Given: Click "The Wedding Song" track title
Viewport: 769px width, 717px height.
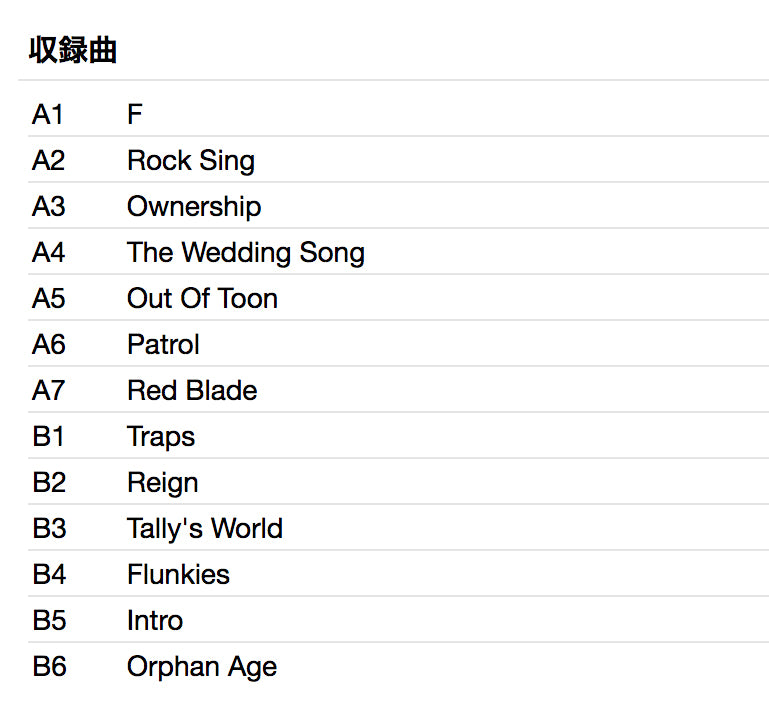Looking at the screenshot, I should click(x=245, y=253).
